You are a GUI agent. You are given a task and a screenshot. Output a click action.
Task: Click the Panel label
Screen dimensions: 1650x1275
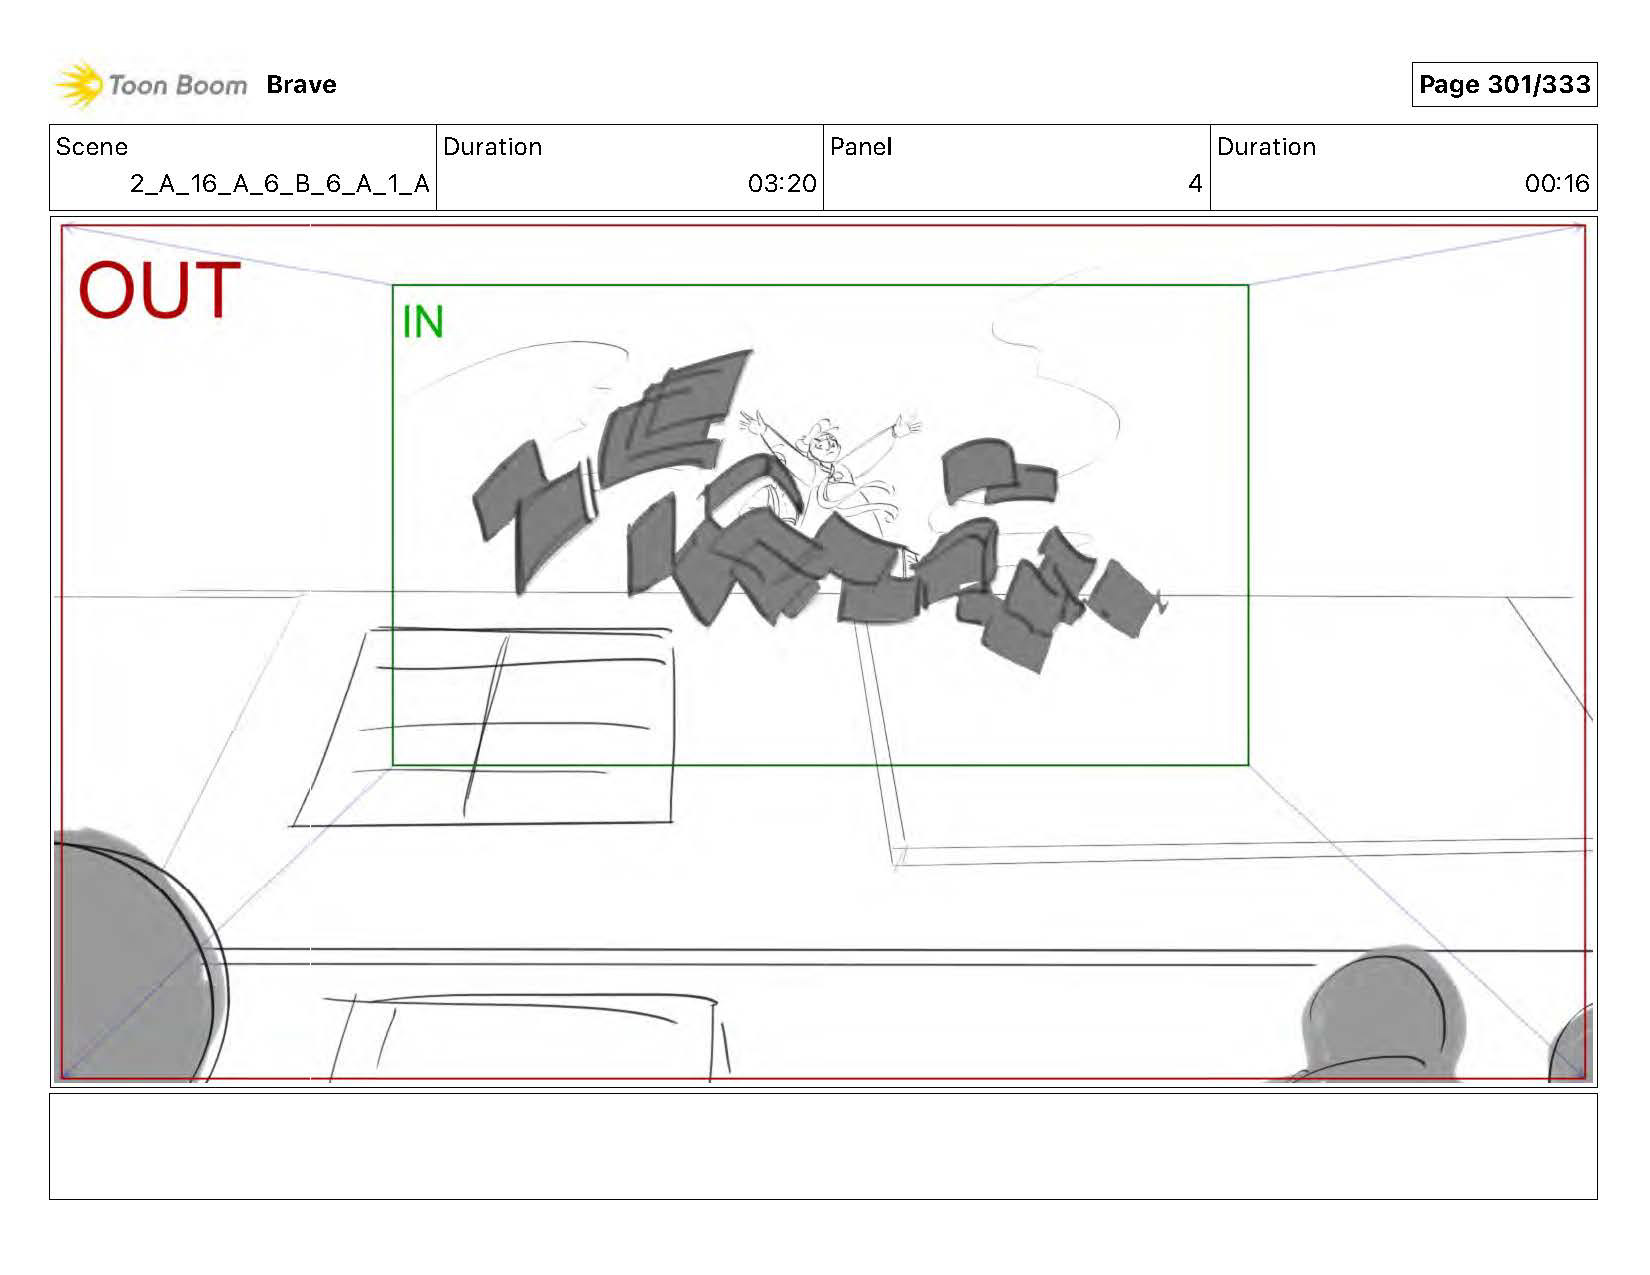[860, 147]
